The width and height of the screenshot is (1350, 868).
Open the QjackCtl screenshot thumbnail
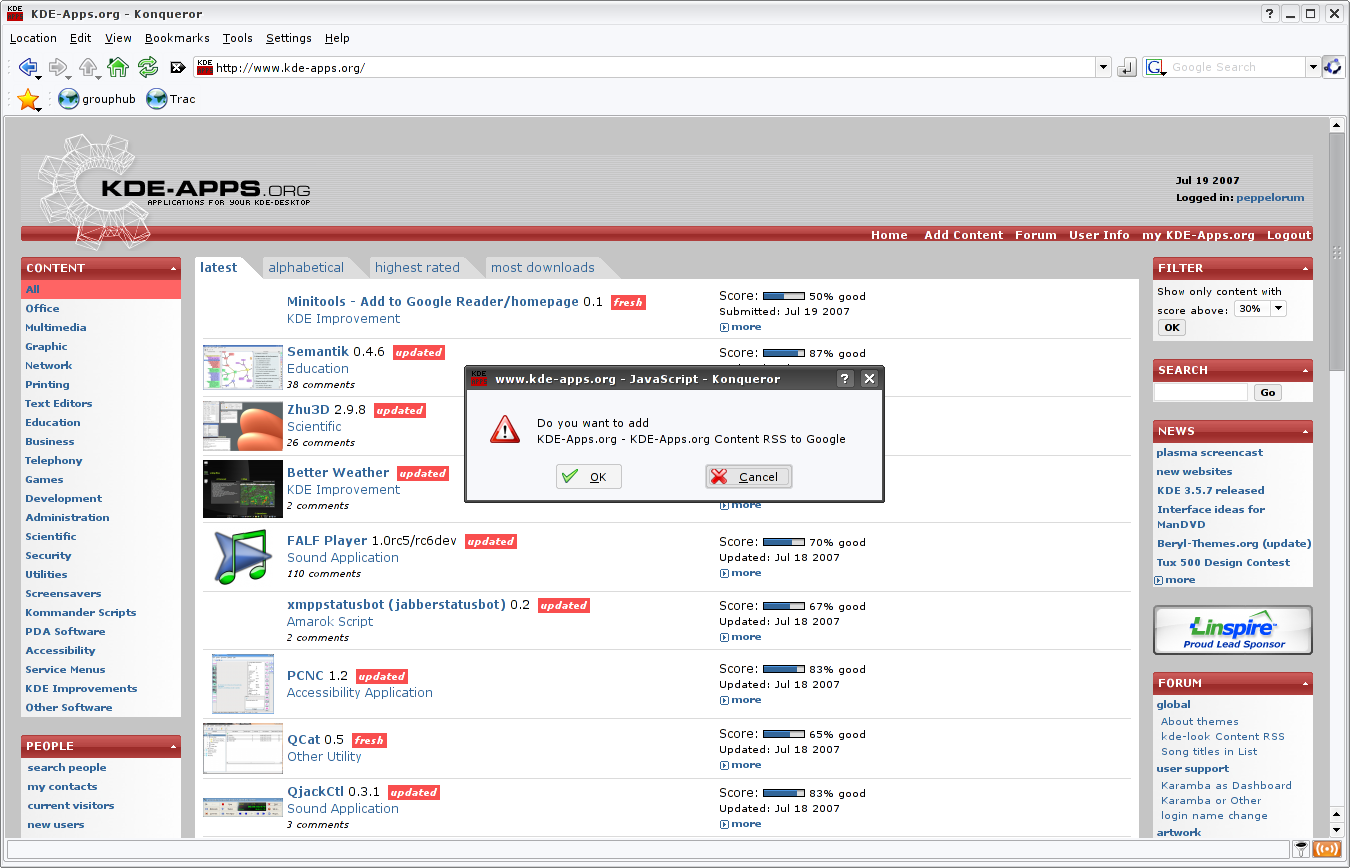243,806
